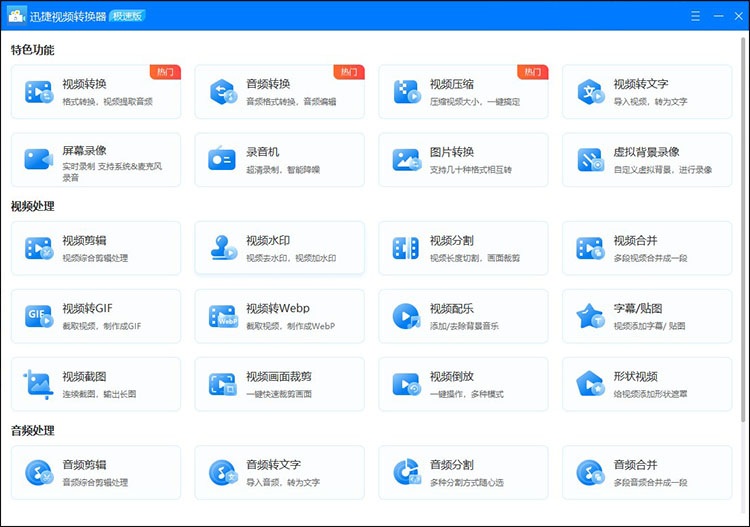Viewport: 750px width, 527px height.
Task: Click the text 格式转换, 视频提取音频
Action: 108,101
